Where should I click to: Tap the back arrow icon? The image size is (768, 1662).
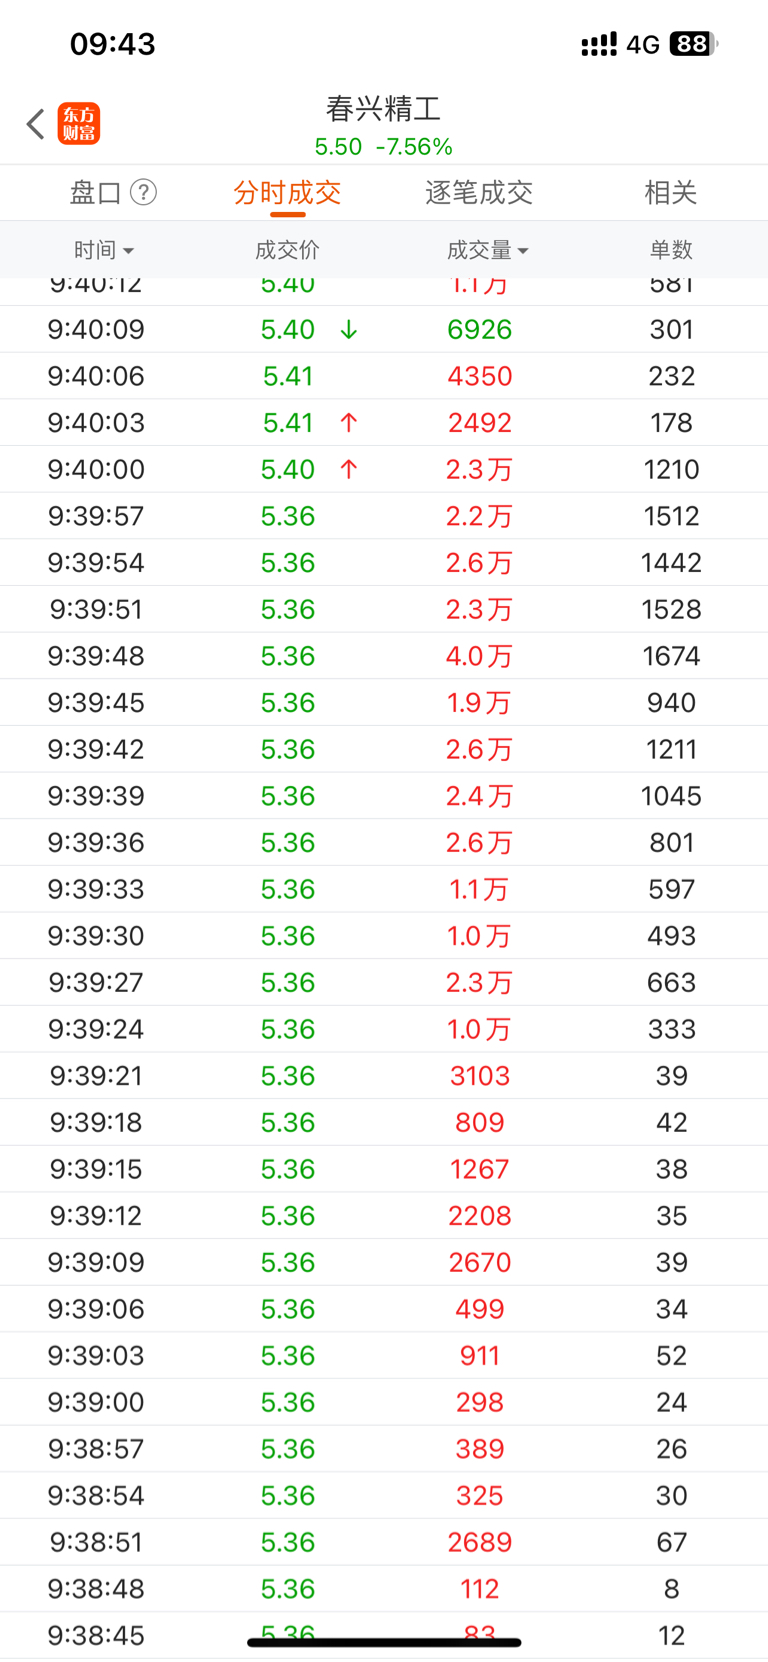click(x=36, y=124)
